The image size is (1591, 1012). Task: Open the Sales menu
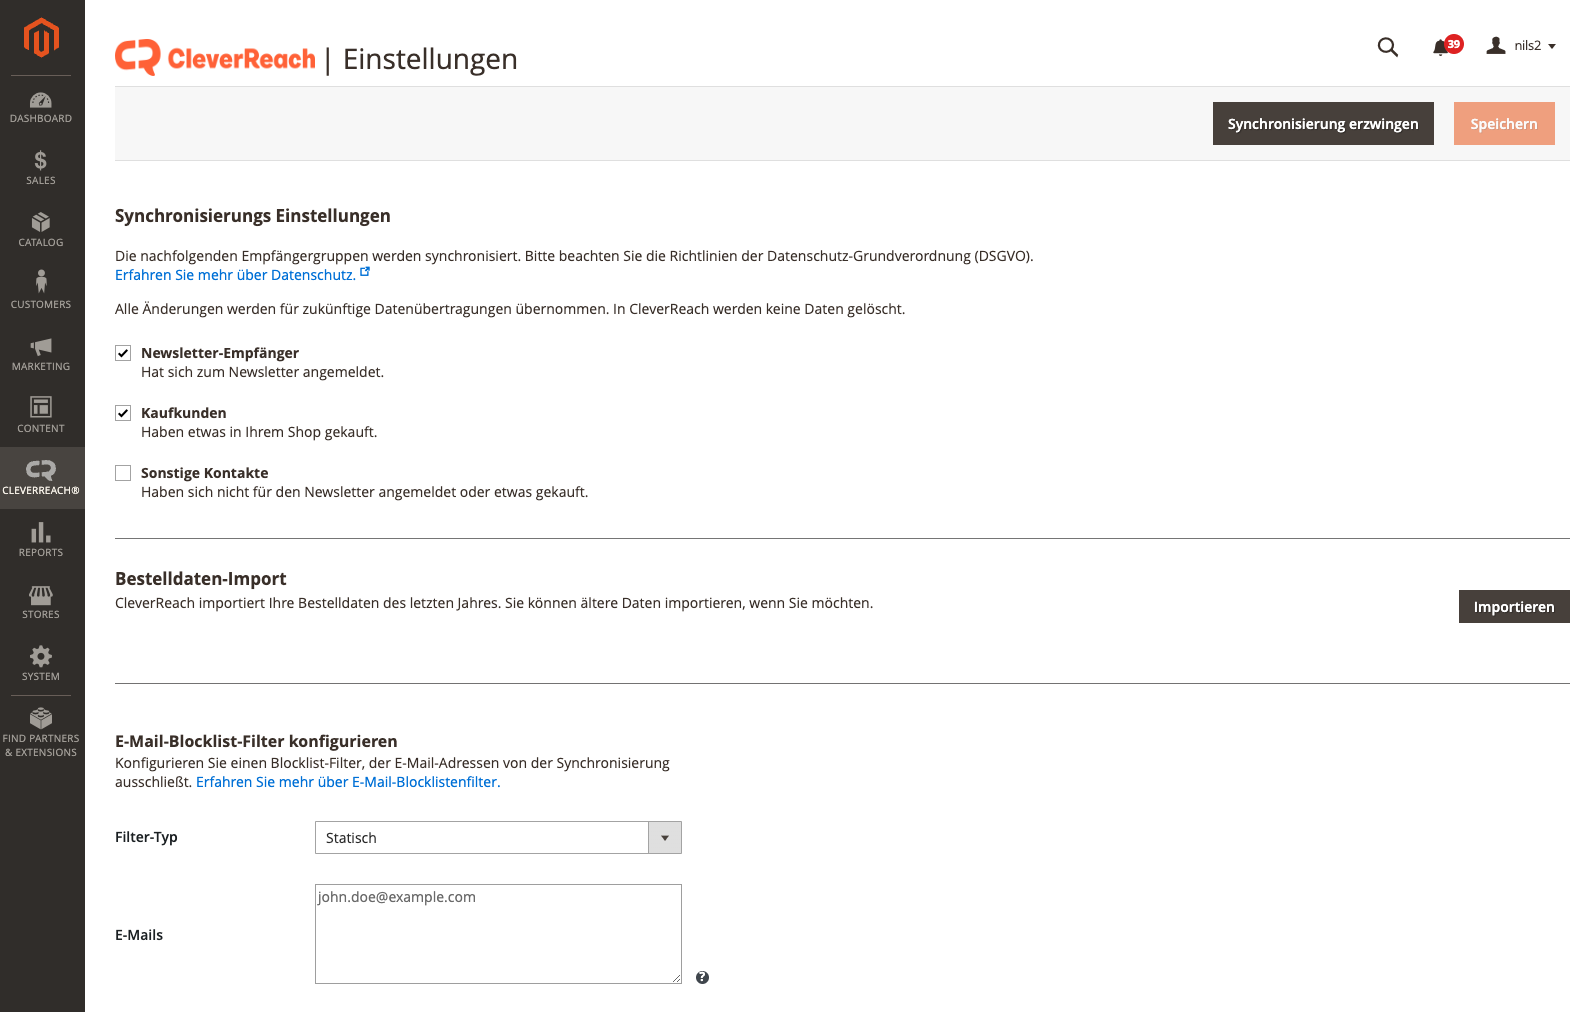coord(41,168)
